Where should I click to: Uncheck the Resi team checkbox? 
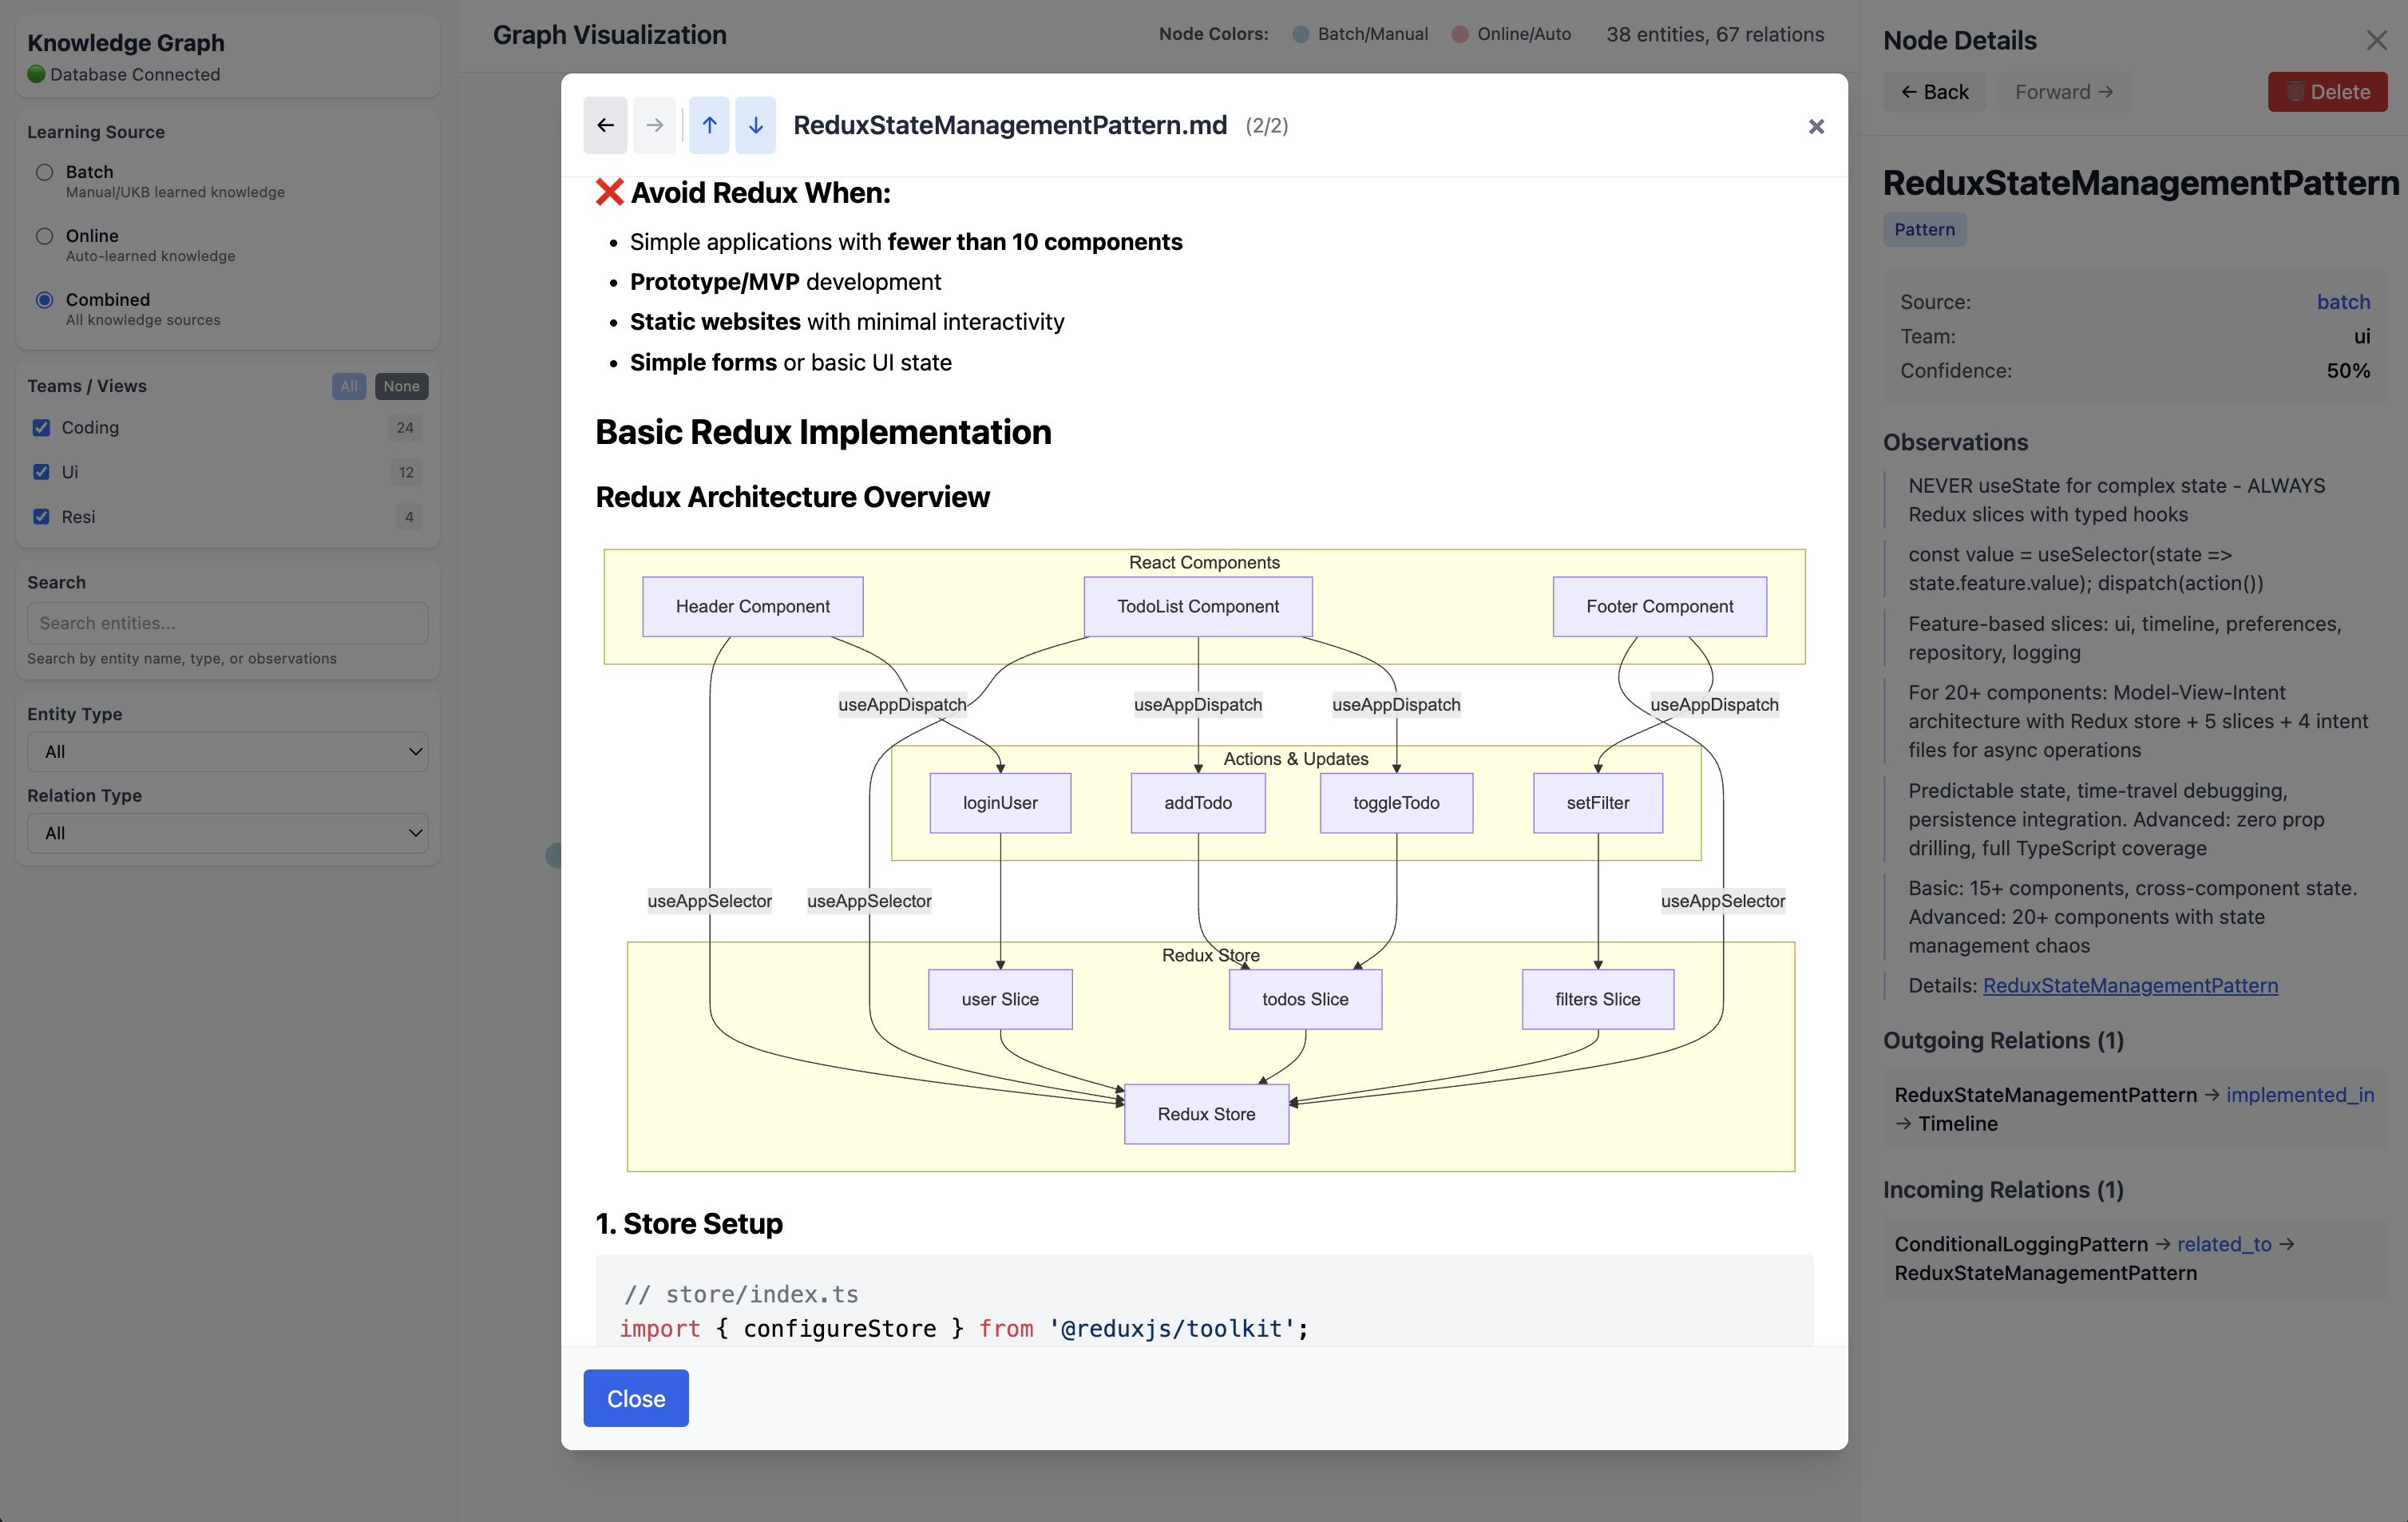(41, 517)
